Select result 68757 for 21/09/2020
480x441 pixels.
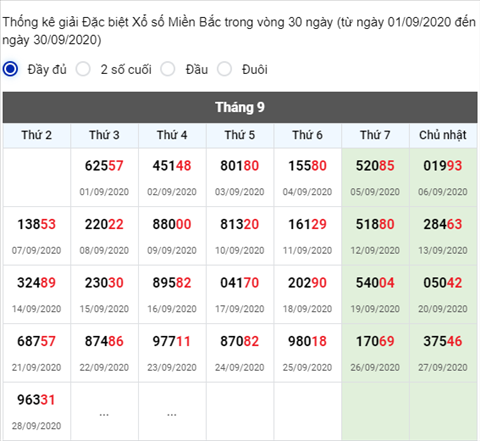click(36, 341)
